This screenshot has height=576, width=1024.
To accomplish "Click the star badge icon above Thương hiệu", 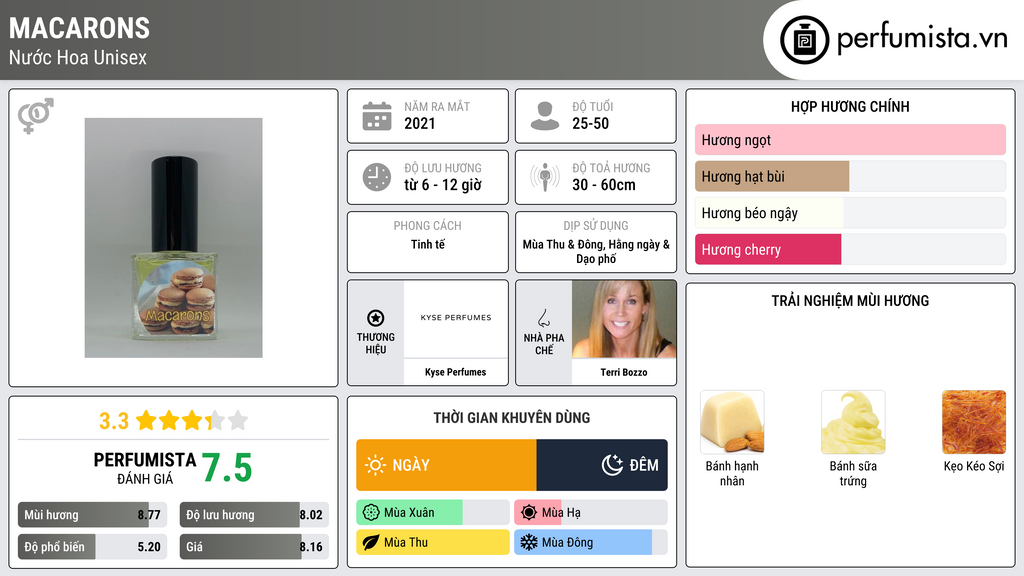I will click(x=376, y=318).
